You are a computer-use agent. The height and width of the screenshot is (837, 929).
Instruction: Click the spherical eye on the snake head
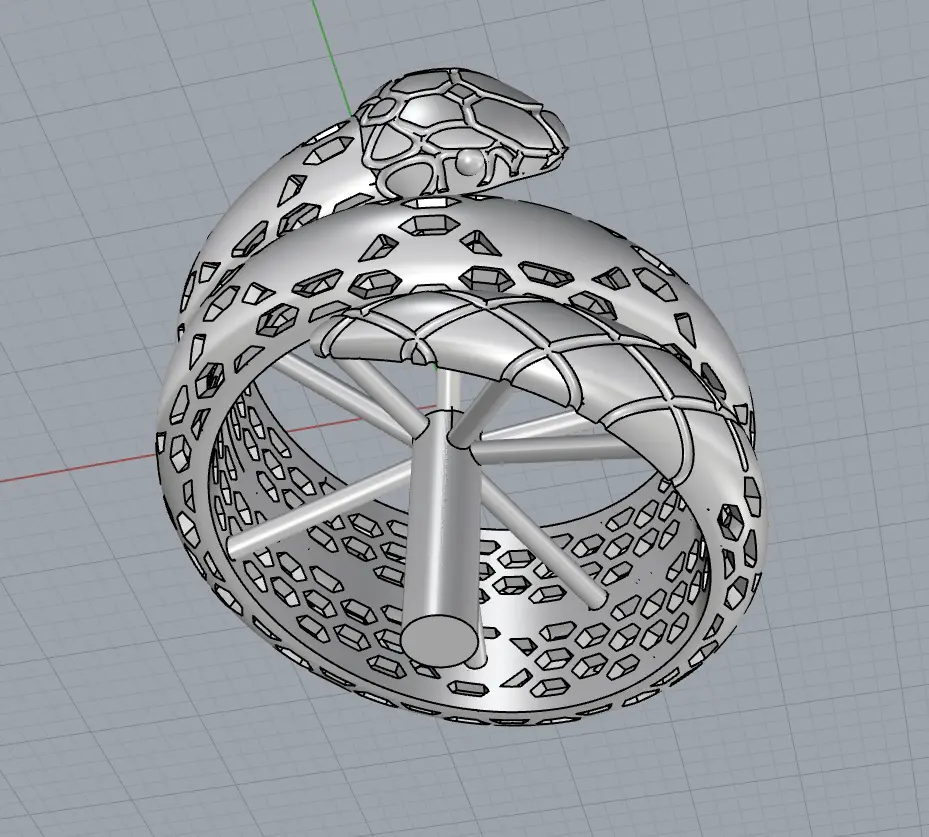469,164
